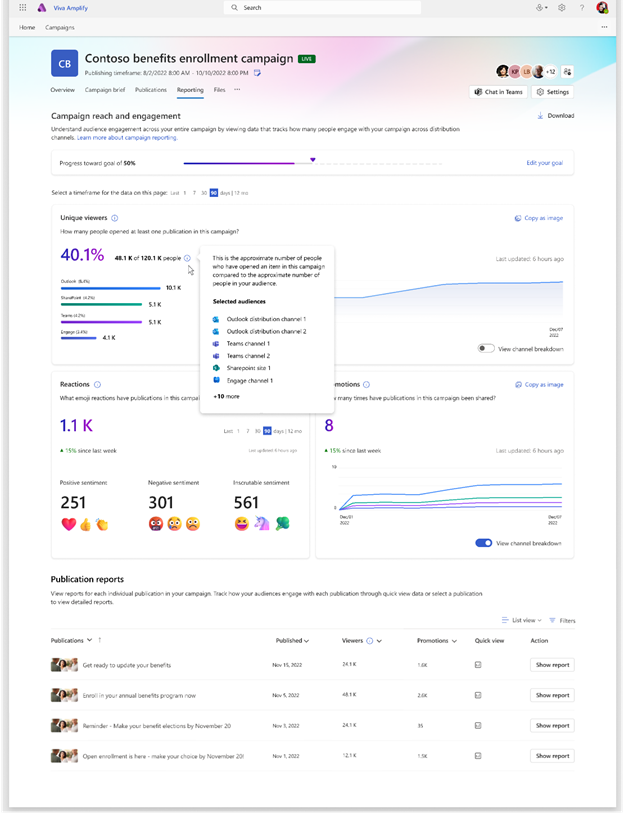Open quick view for Open enrollment is here

[478, 756]
